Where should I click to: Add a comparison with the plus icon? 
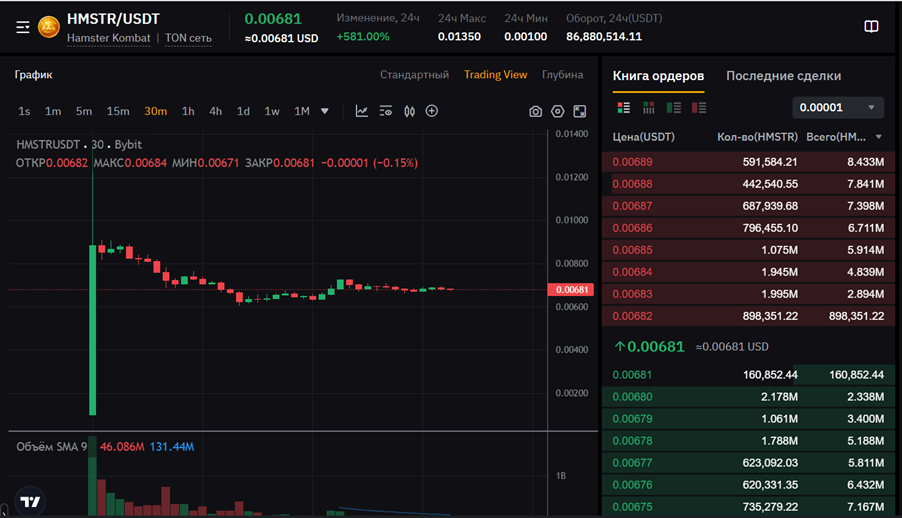click(x=431, y=111)
